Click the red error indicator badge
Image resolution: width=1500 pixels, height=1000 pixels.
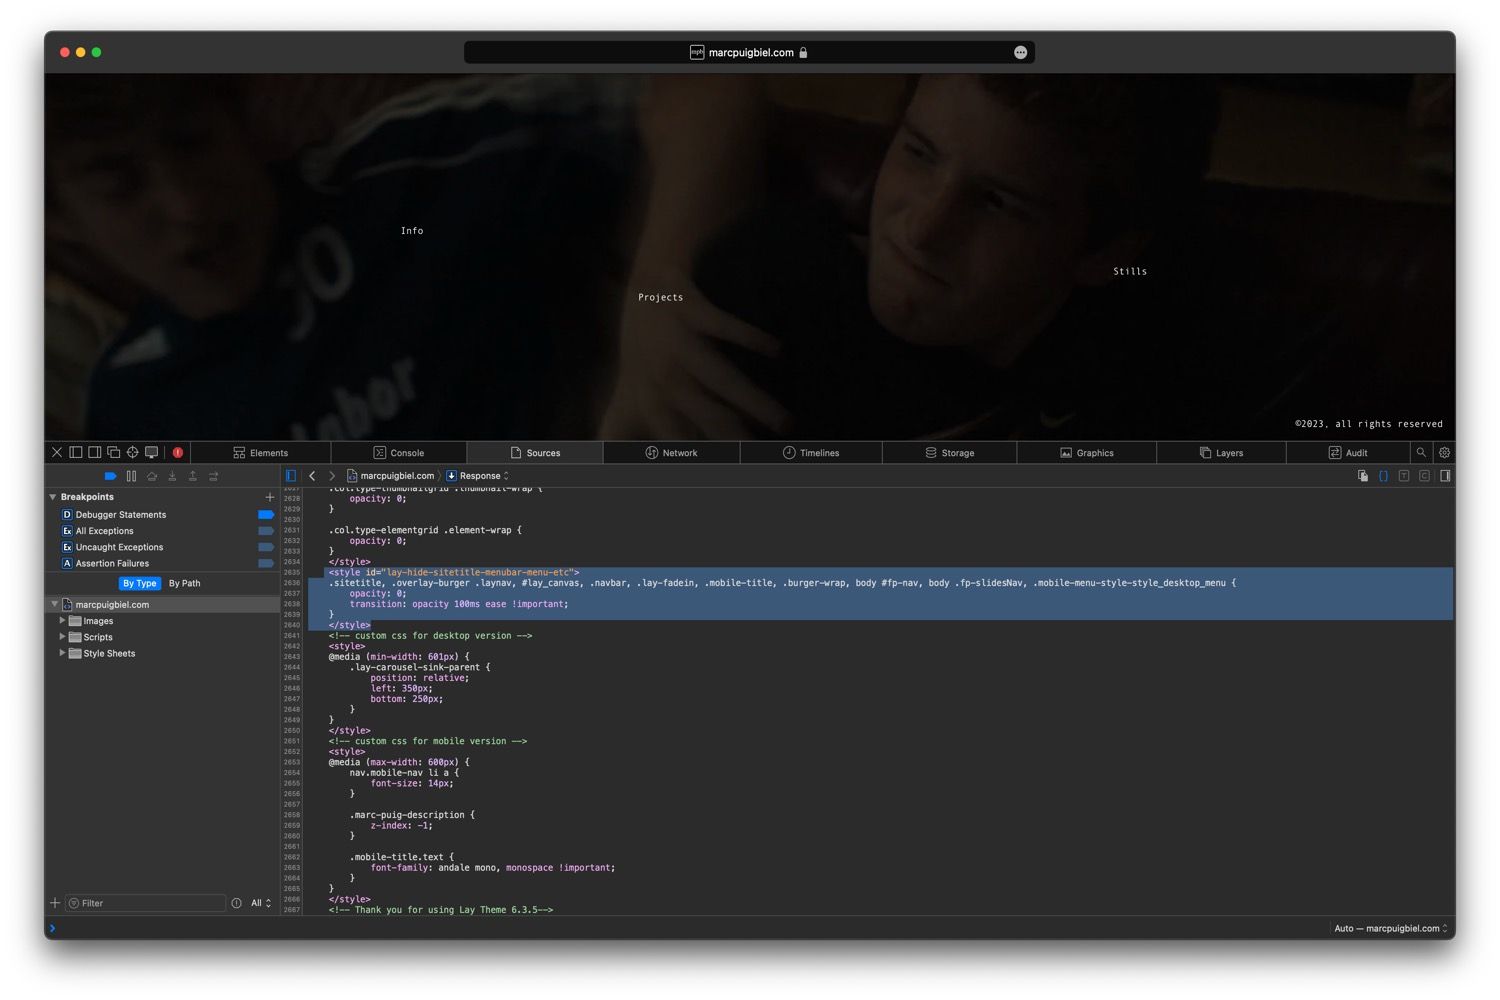178,453
